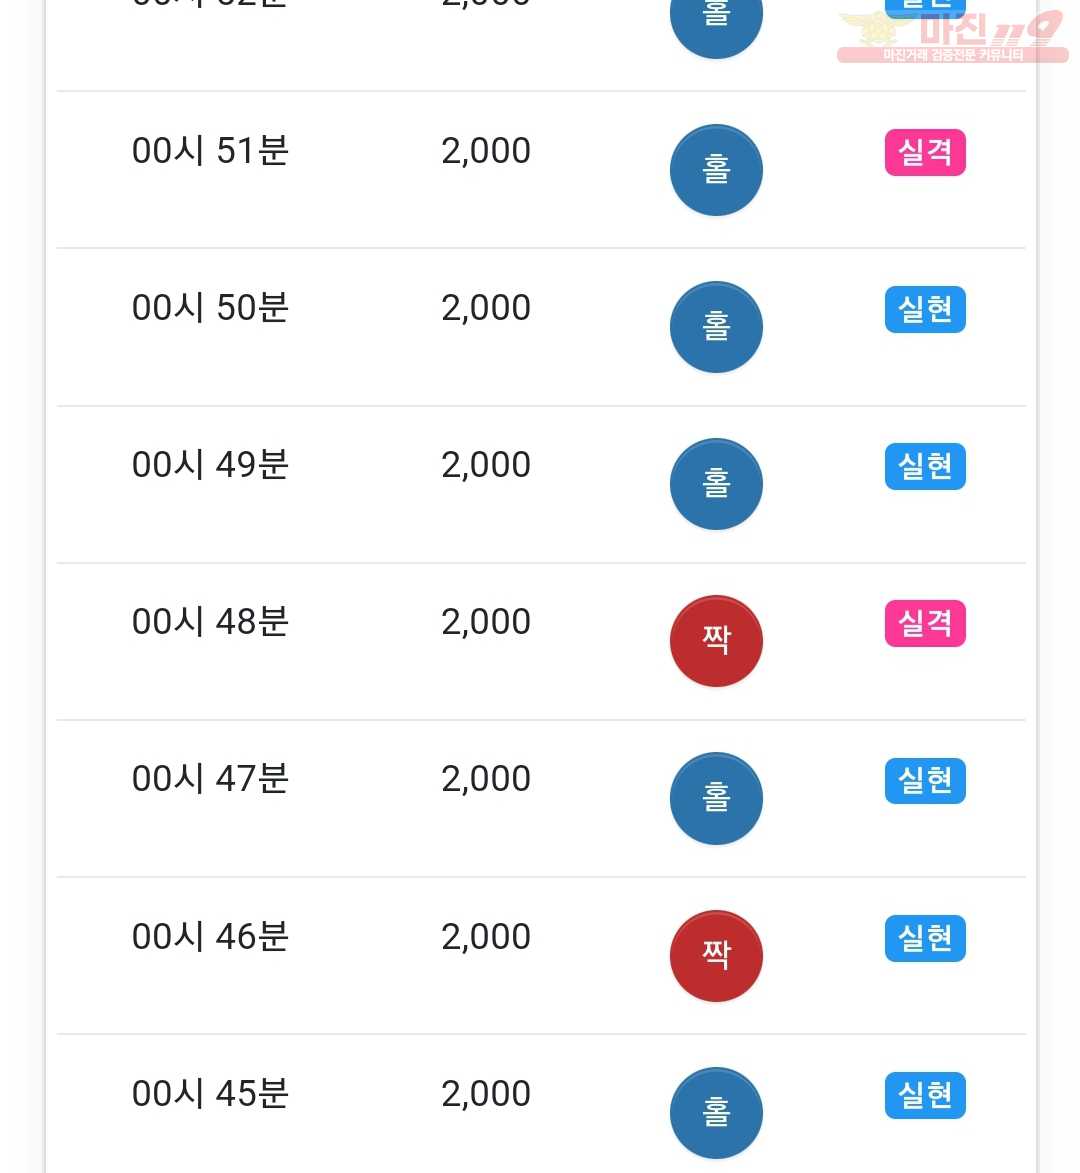
Task: Select the 00시 51분 time label
Action: coord(210,150)
